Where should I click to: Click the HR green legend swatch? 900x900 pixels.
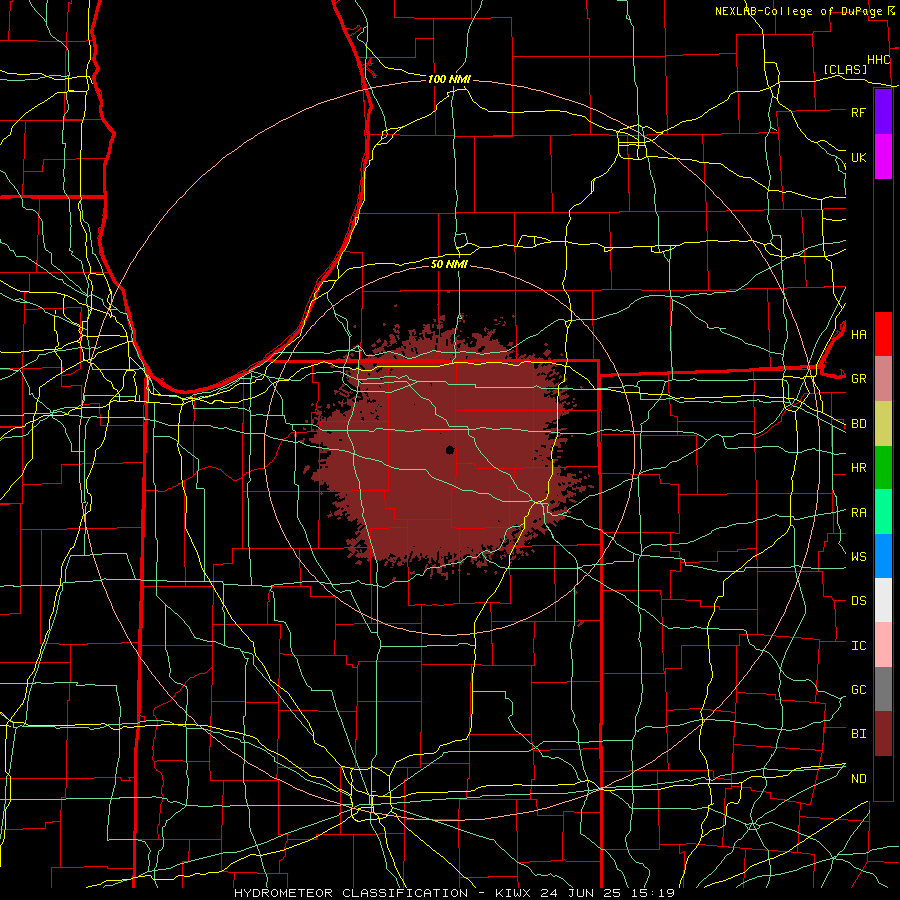[x=883, y=468]
